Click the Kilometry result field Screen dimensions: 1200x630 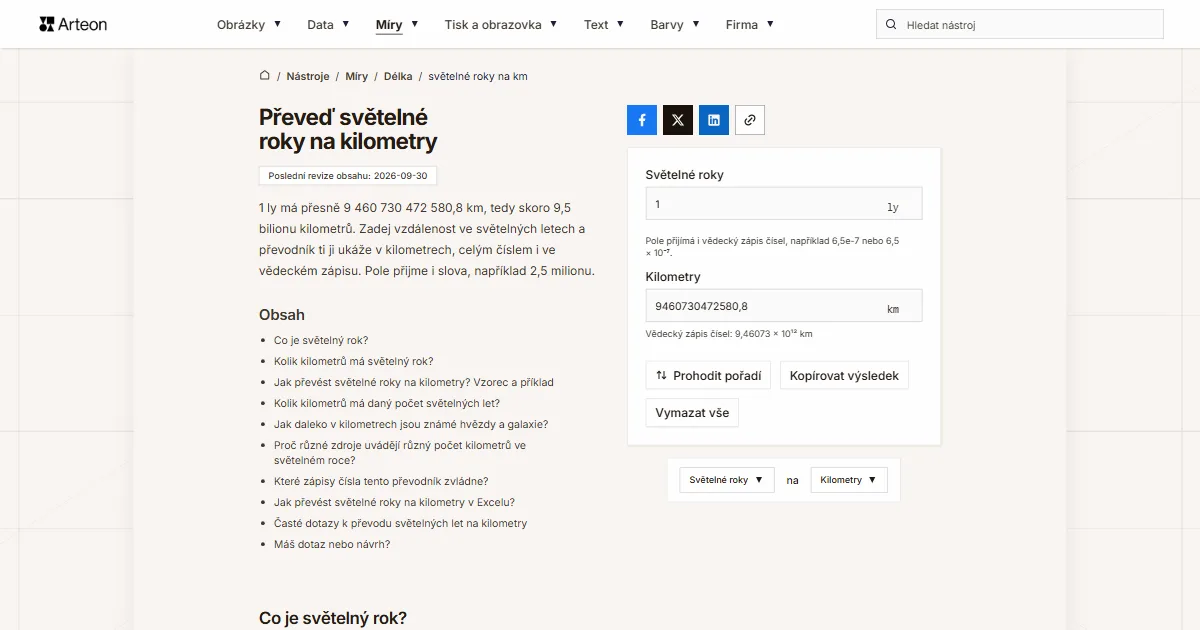(784, 306)
